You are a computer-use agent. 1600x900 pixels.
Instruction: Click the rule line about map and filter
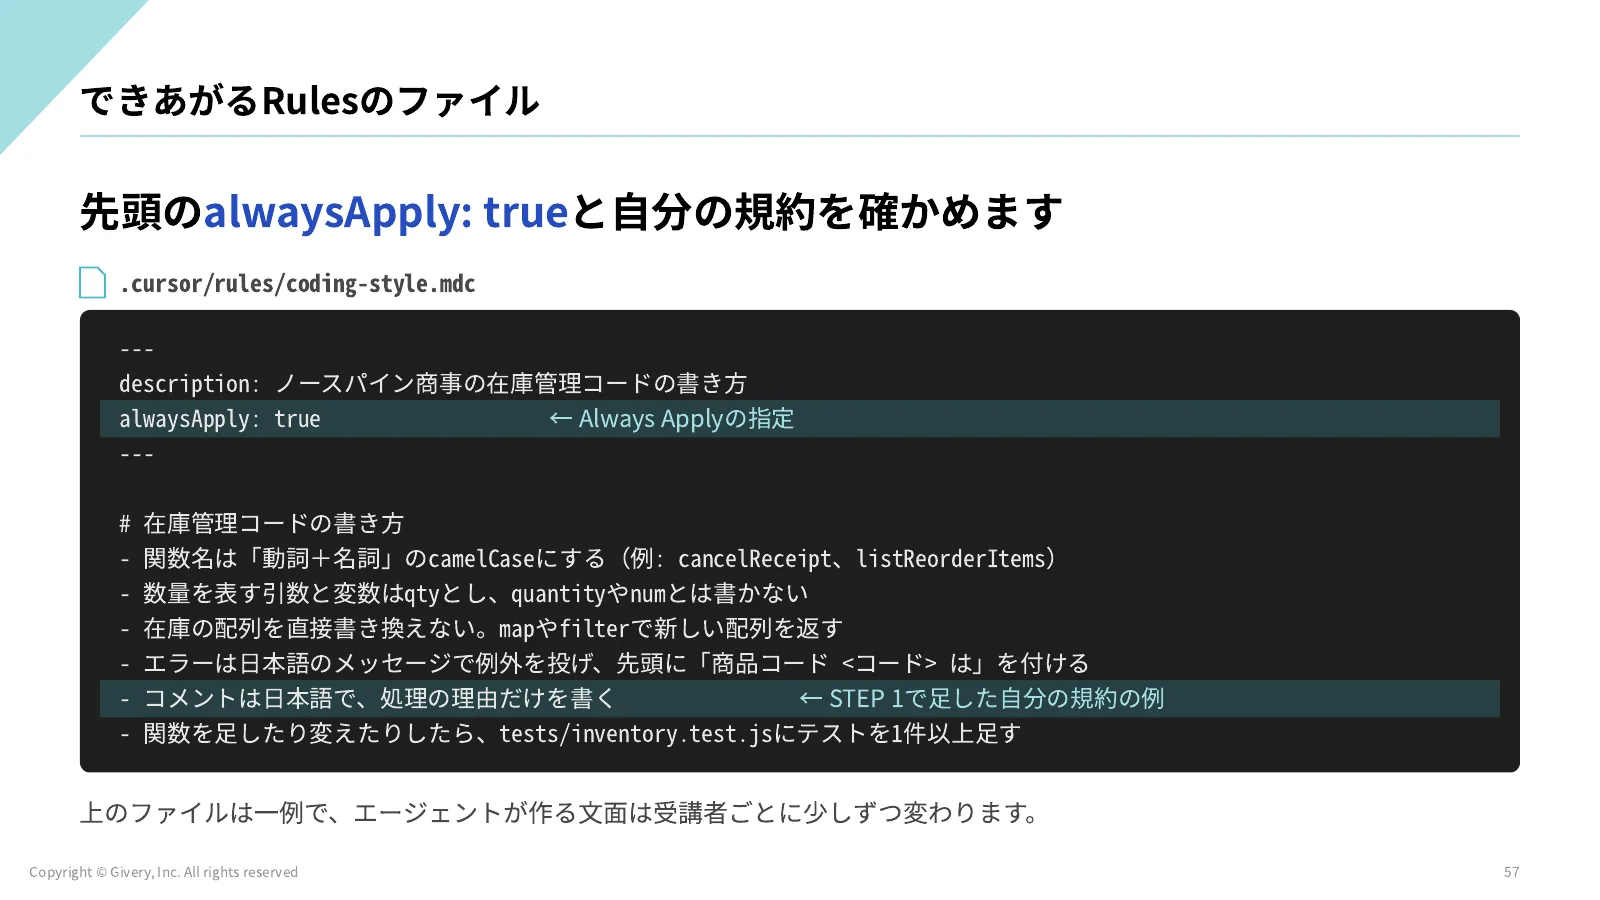481,629
